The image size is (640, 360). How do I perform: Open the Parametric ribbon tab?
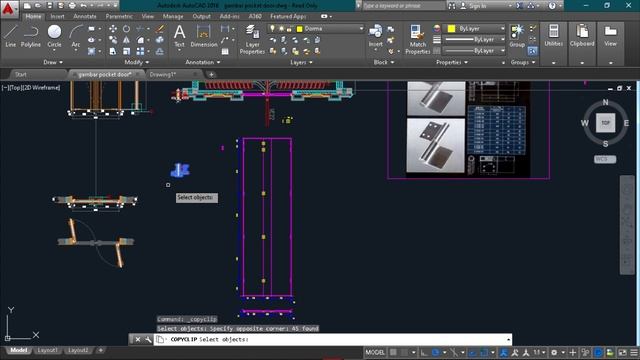point(119,16)
